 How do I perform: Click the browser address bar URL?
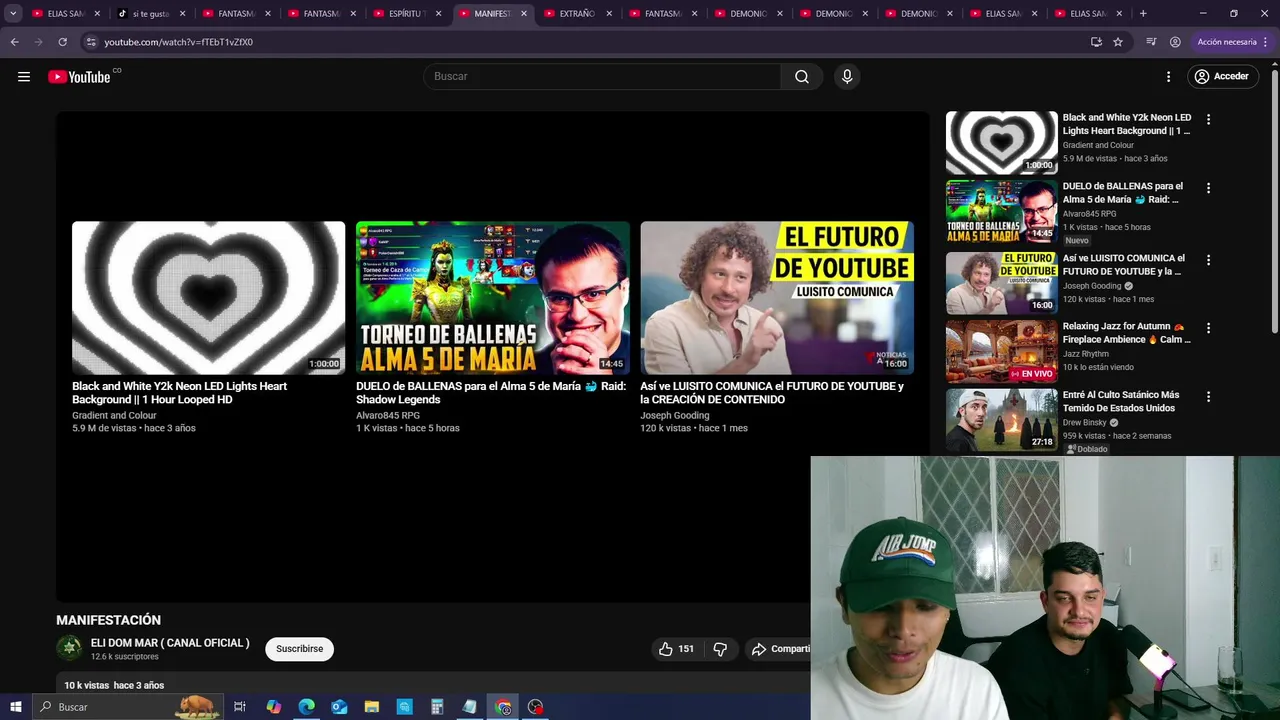coord(179,42)
